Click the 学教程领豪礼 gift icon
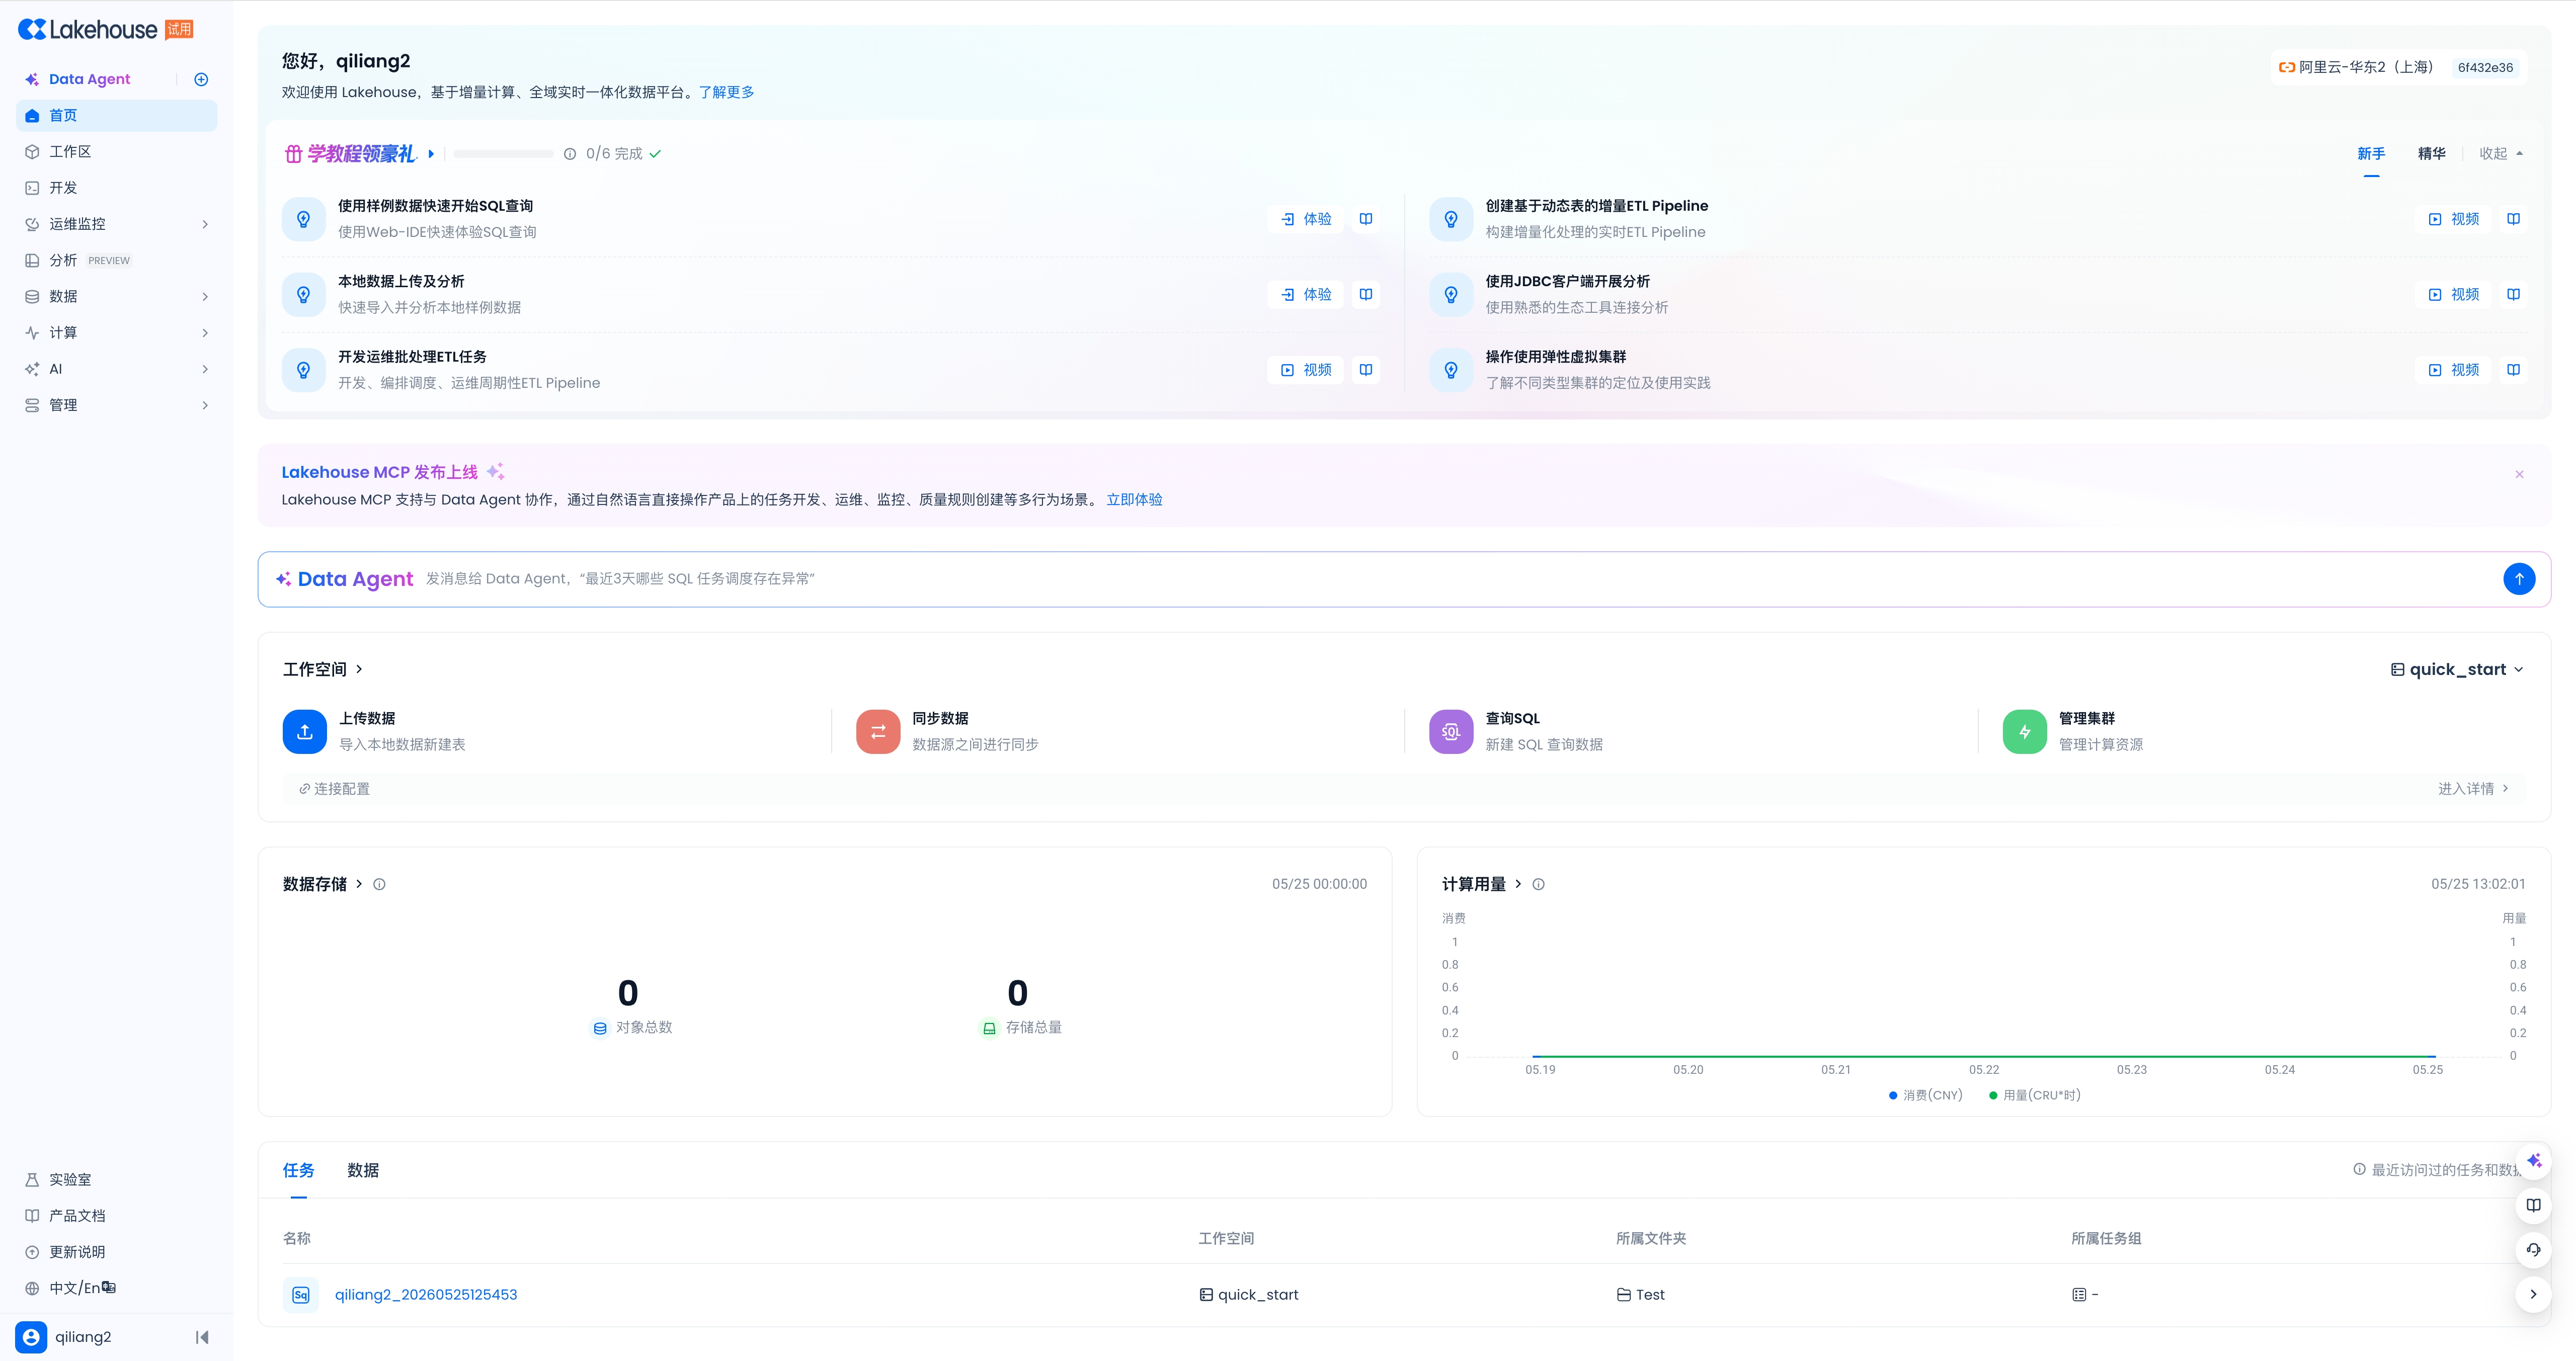Image resolution: width=2576 pixels, height=1361 pixels. (293, 154)
